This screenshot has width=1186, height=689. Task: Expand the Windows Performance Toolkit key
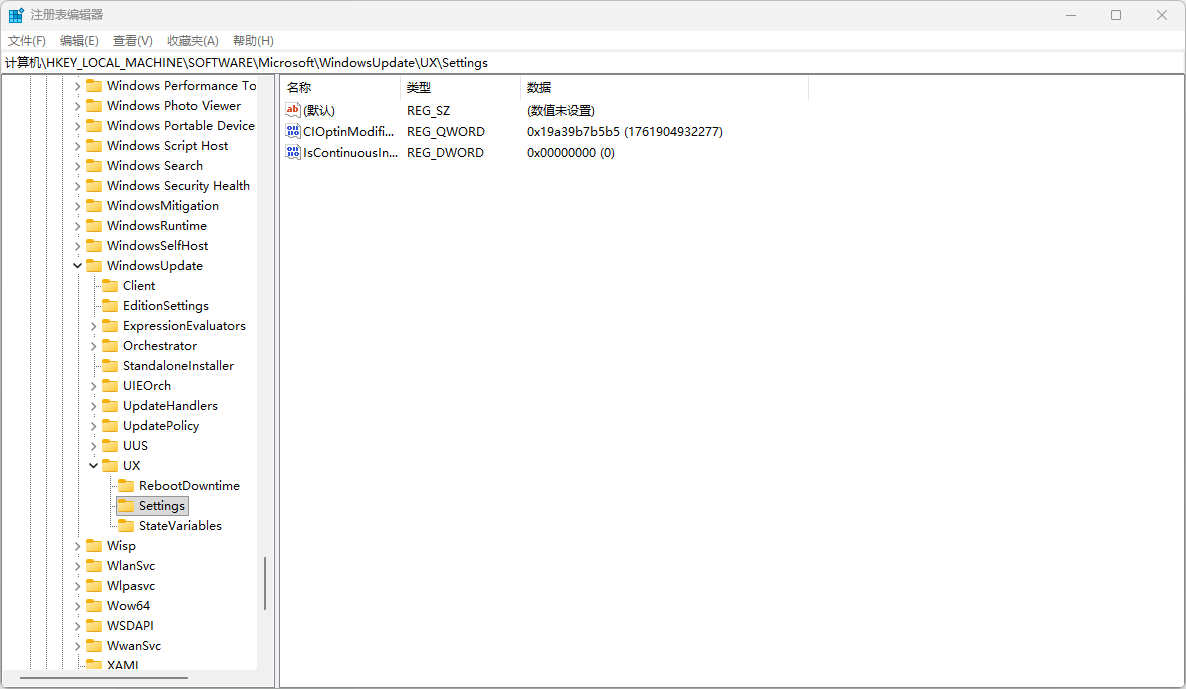coord(77,86)
